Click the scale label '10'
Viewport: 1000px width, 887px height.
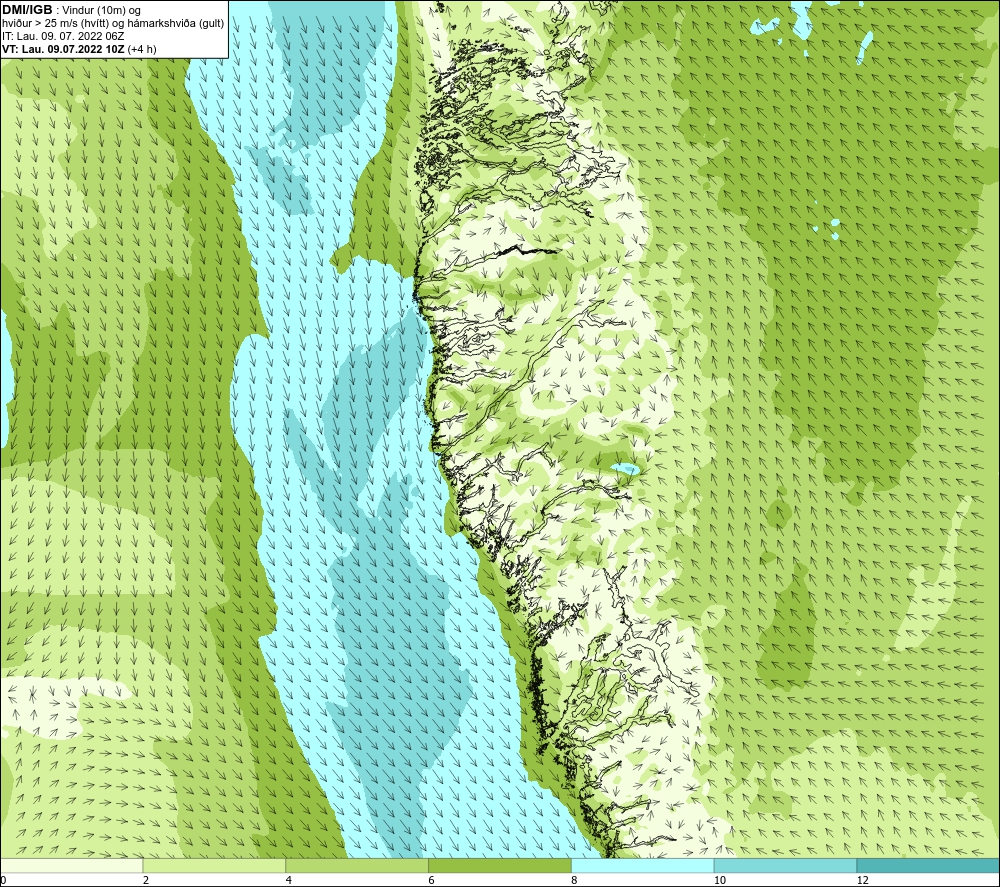719,880
